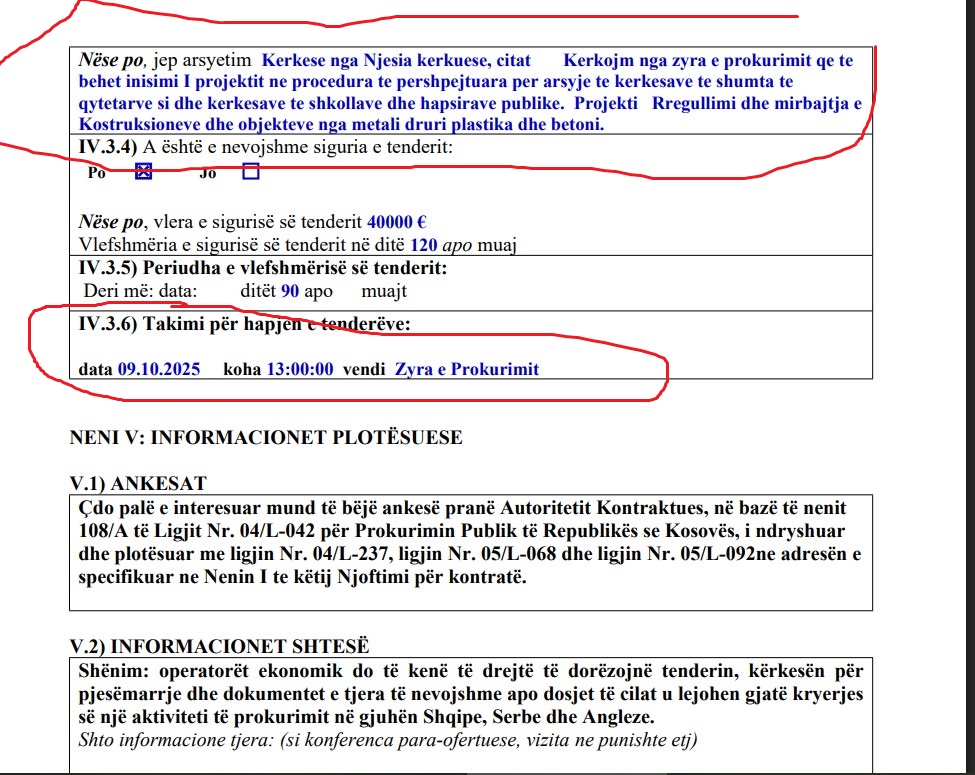Image resolution: width=975 pixels, height=775 pixels.
Task: Click the opening time 13:00:00
Action: 299,369
